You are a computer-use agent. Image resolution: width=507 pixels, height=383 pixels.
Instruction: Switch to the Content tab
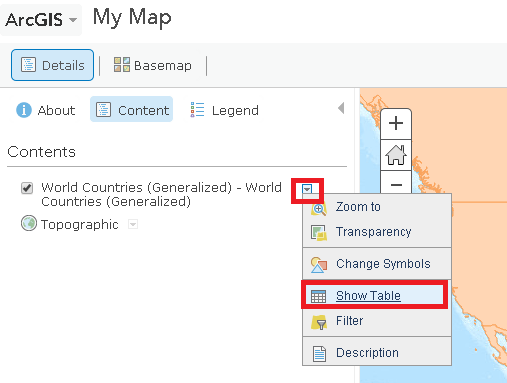132,109
